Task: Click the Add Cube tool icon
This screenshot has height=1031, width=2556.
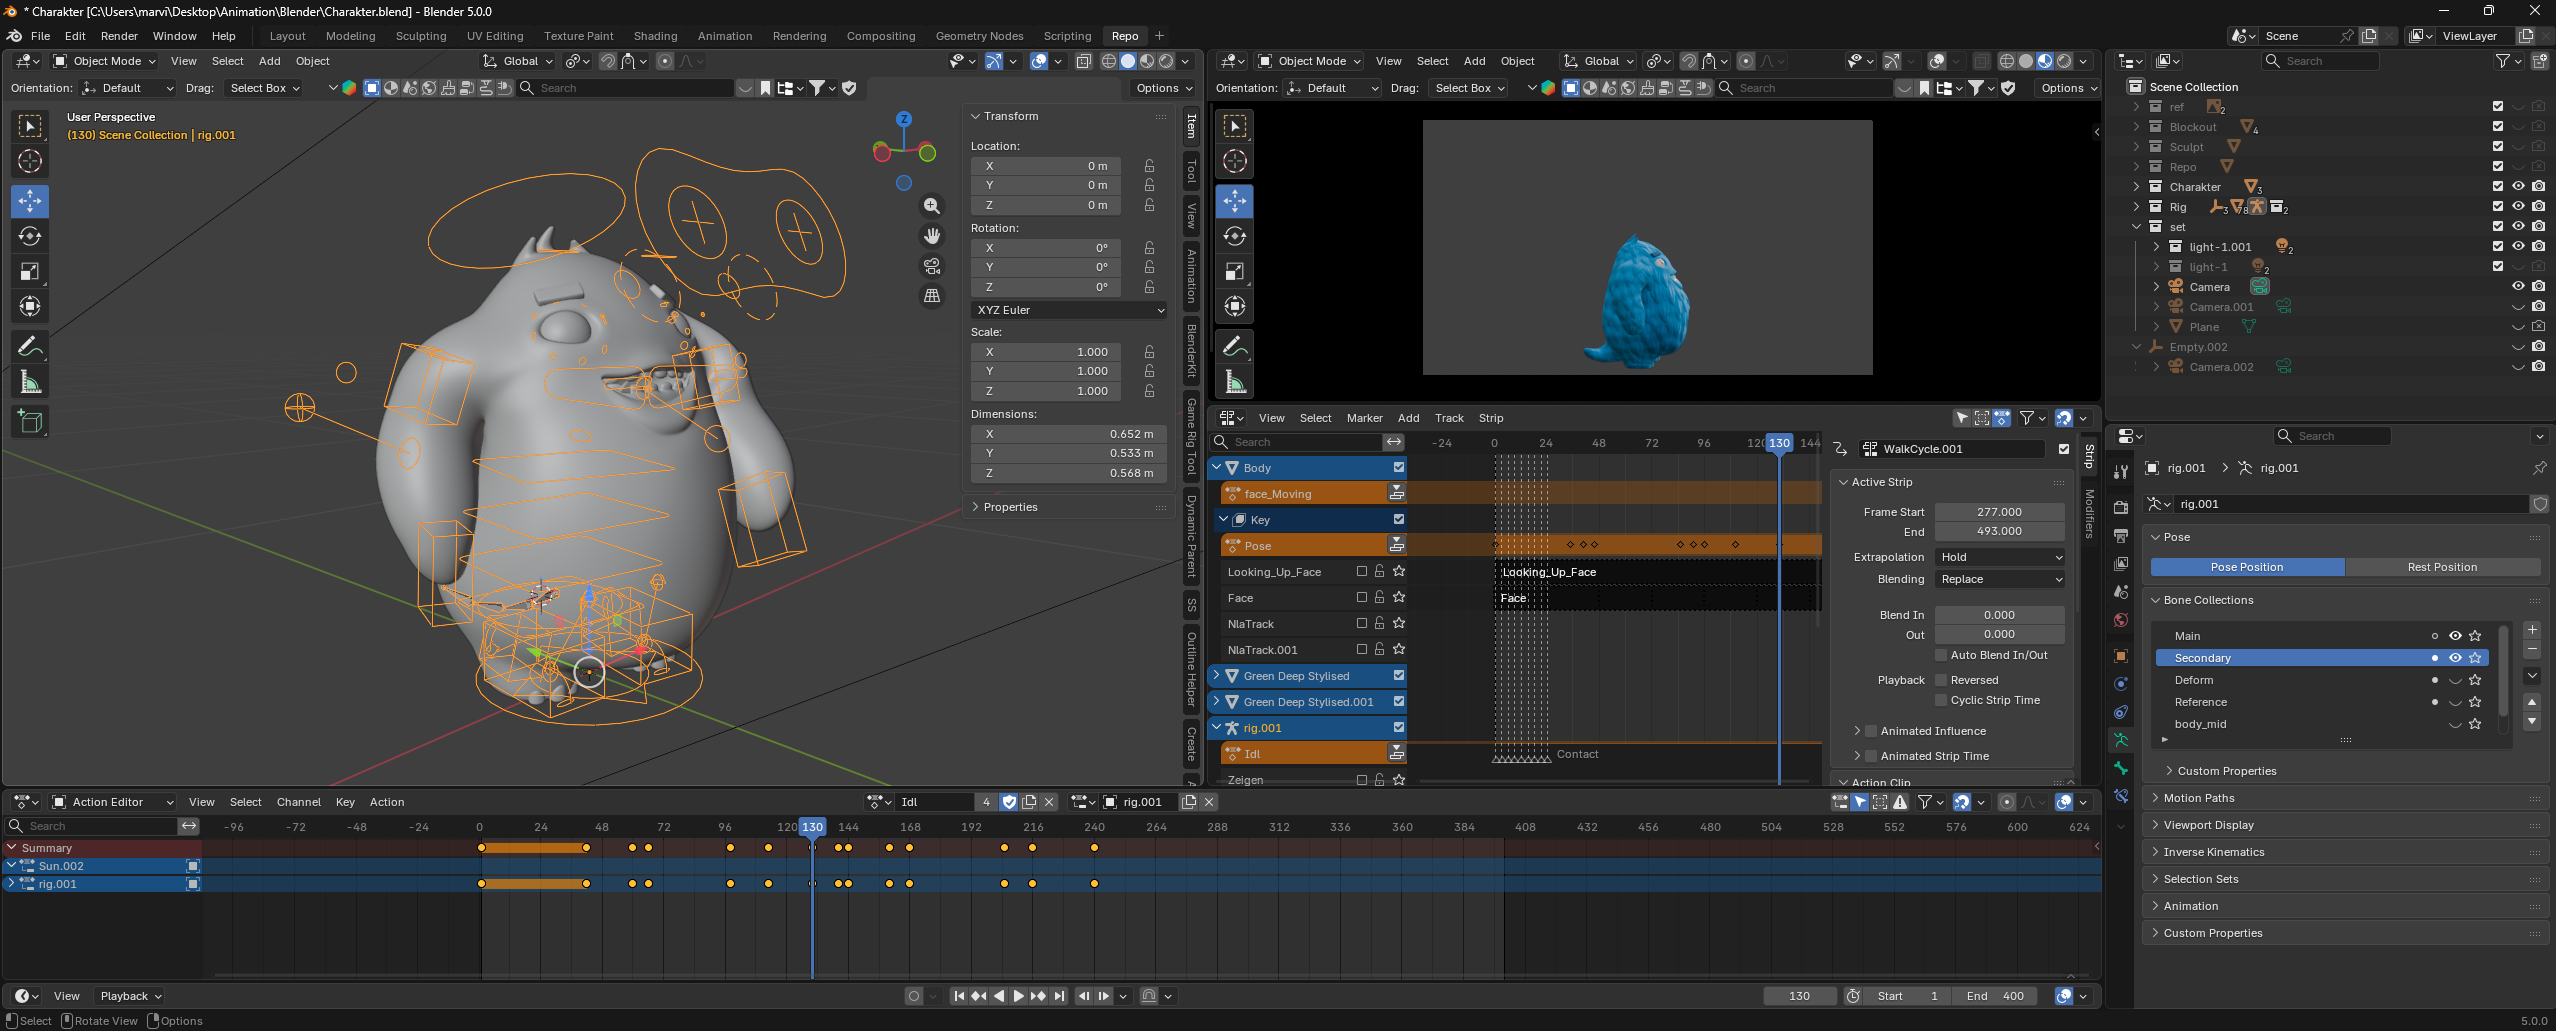Action: coord(30,422)
